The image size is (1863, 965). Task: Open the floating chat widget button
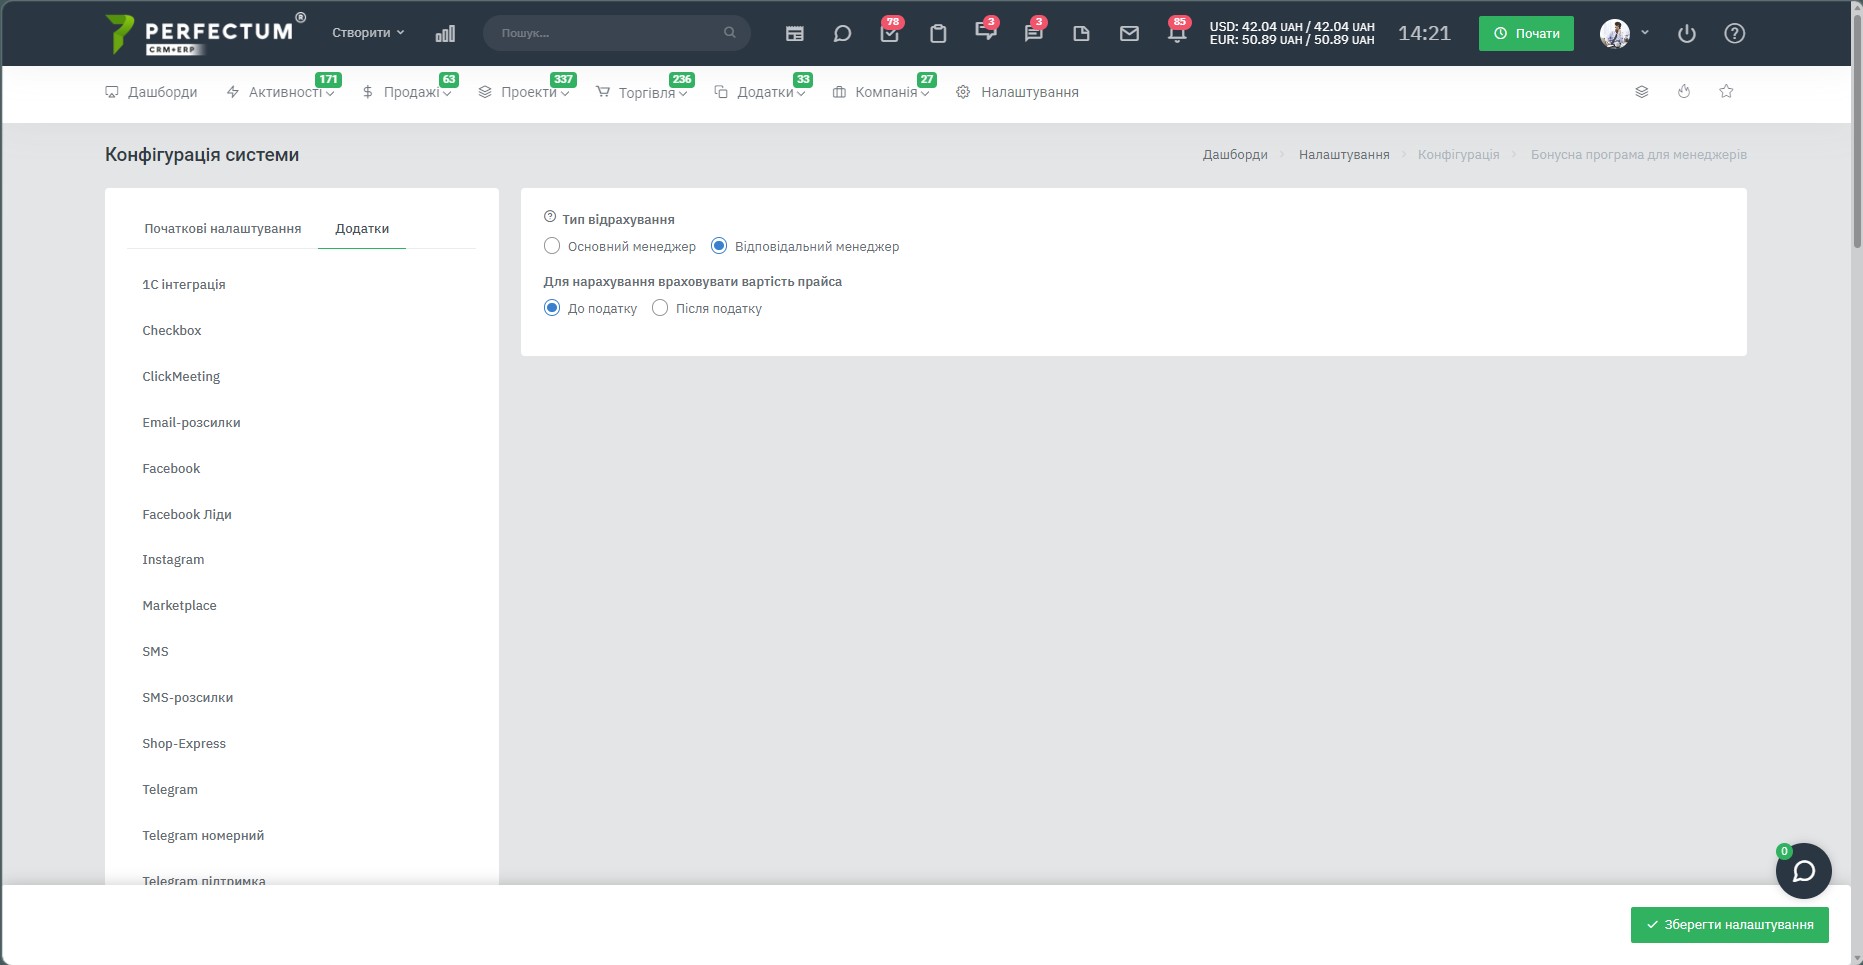[1804, 871]
